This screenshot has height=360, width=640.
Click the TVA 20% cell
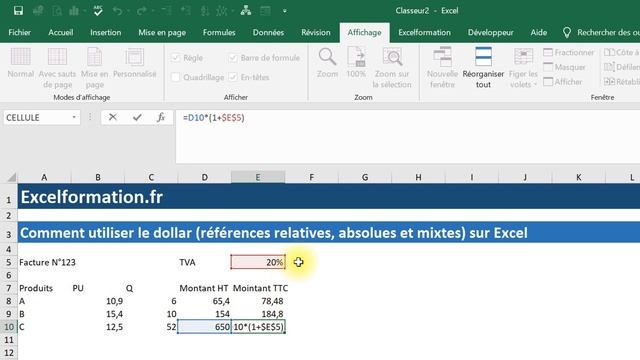tap(258, 262)
